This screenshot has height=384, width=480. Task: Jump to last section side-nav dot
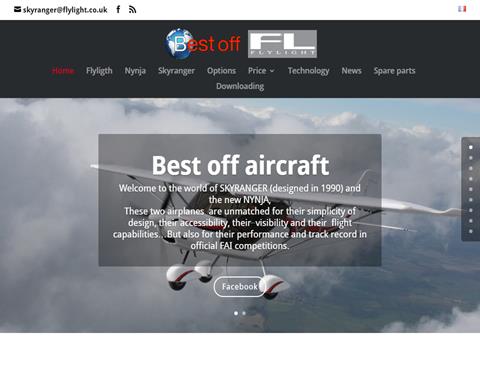pos(471,231)
